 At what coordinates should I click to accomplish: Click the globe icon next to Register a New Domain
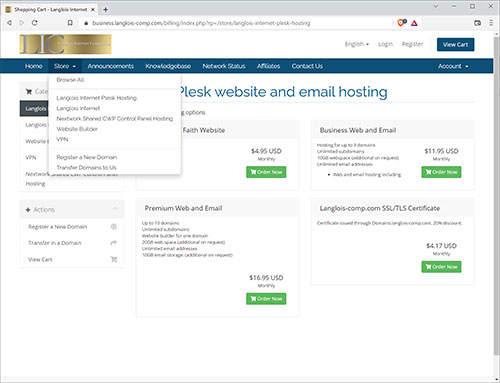pos(114,226)
